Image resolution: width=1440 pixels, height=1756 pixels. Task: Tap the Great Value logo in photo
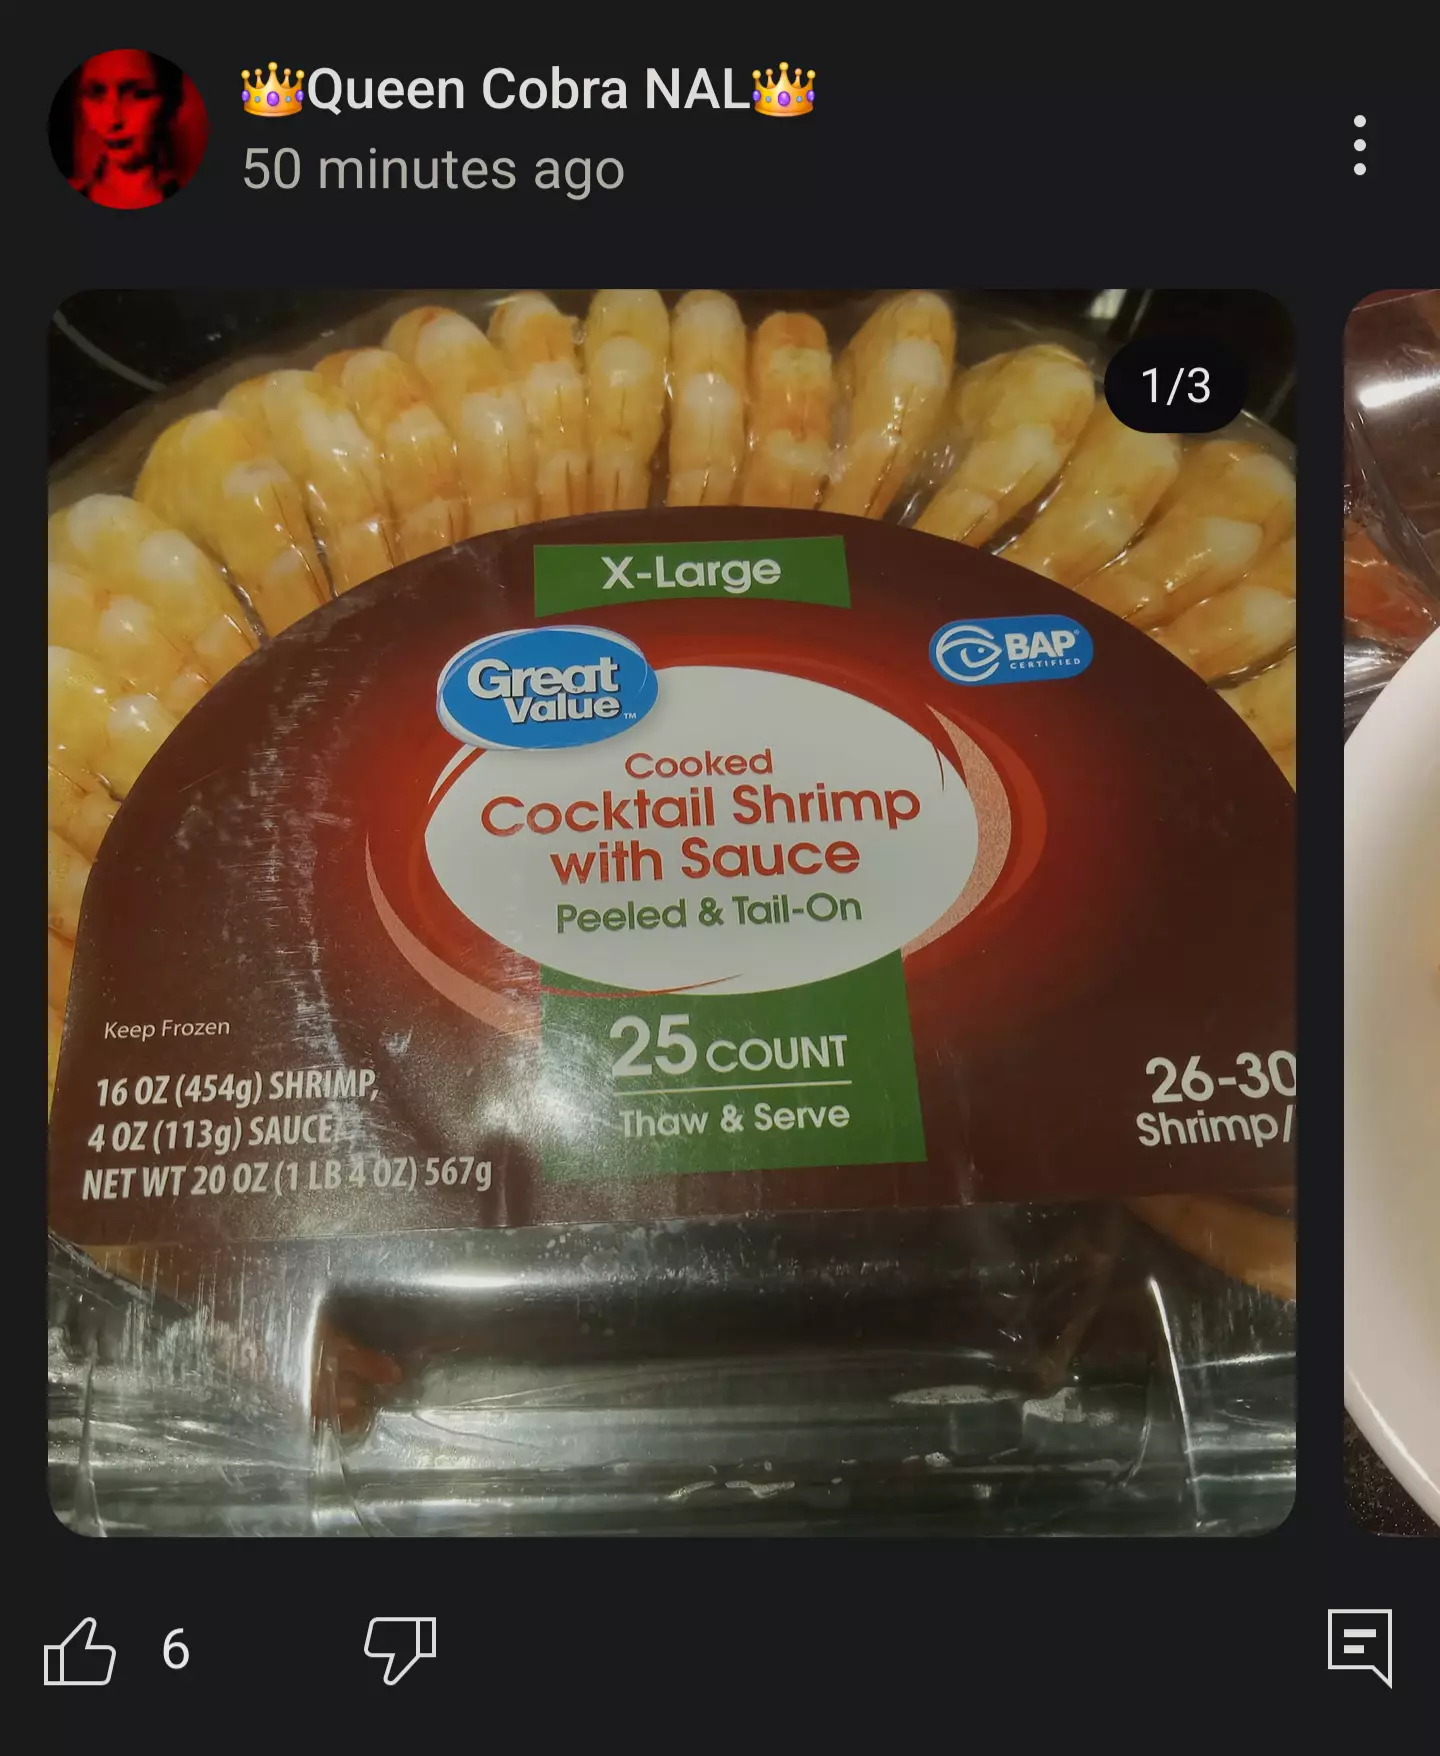547,688
